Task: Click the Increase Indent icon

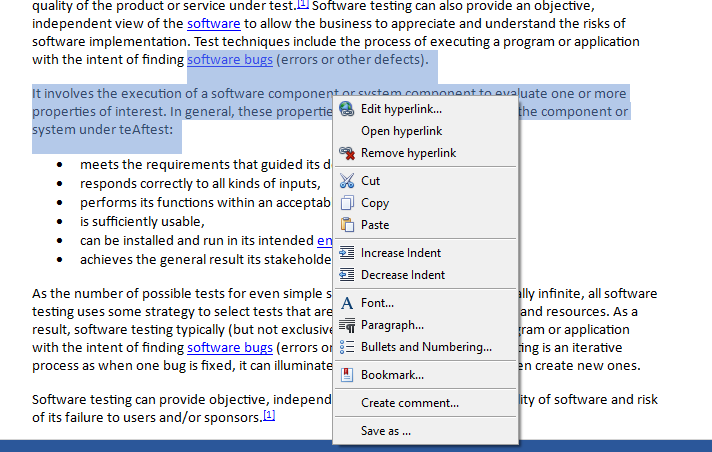Action: click(x=347, y=253)
